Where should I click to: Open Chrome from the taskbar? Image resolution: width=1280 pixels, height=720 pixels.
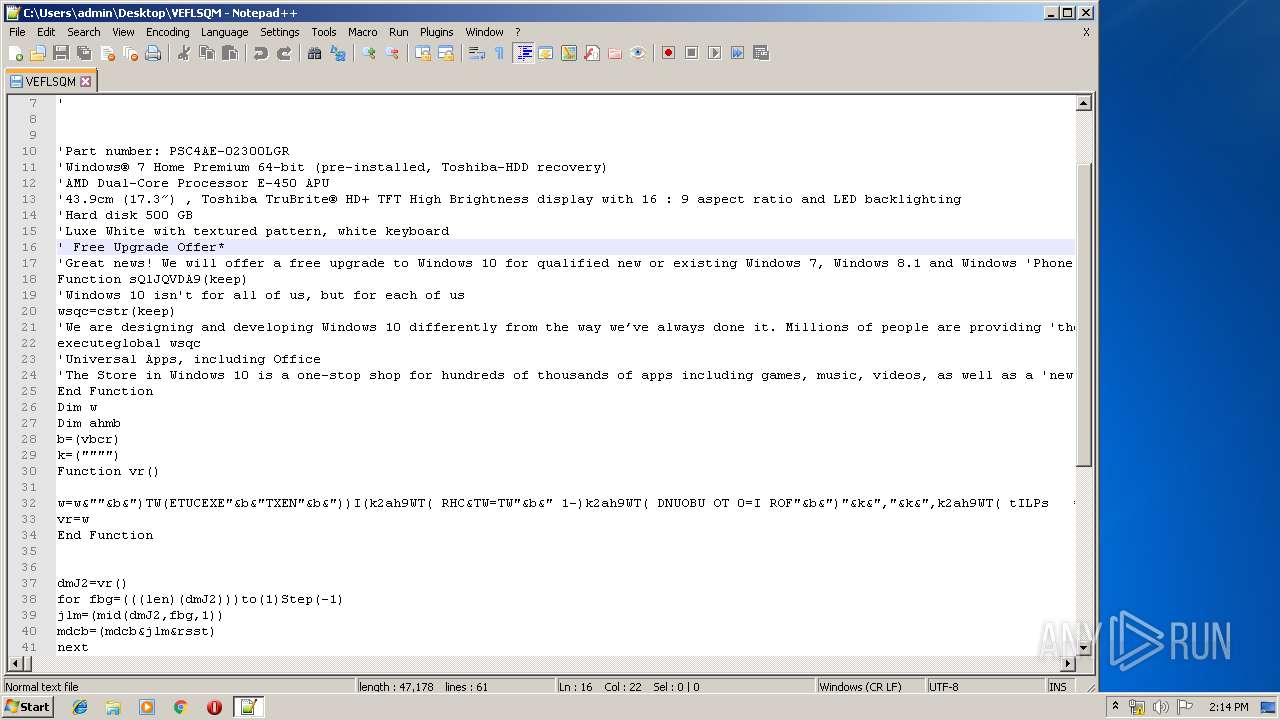coord(180,707)
